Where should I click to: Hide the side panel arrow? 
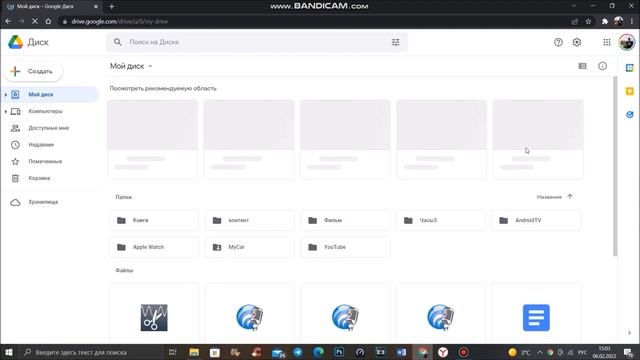pos(629,333)
